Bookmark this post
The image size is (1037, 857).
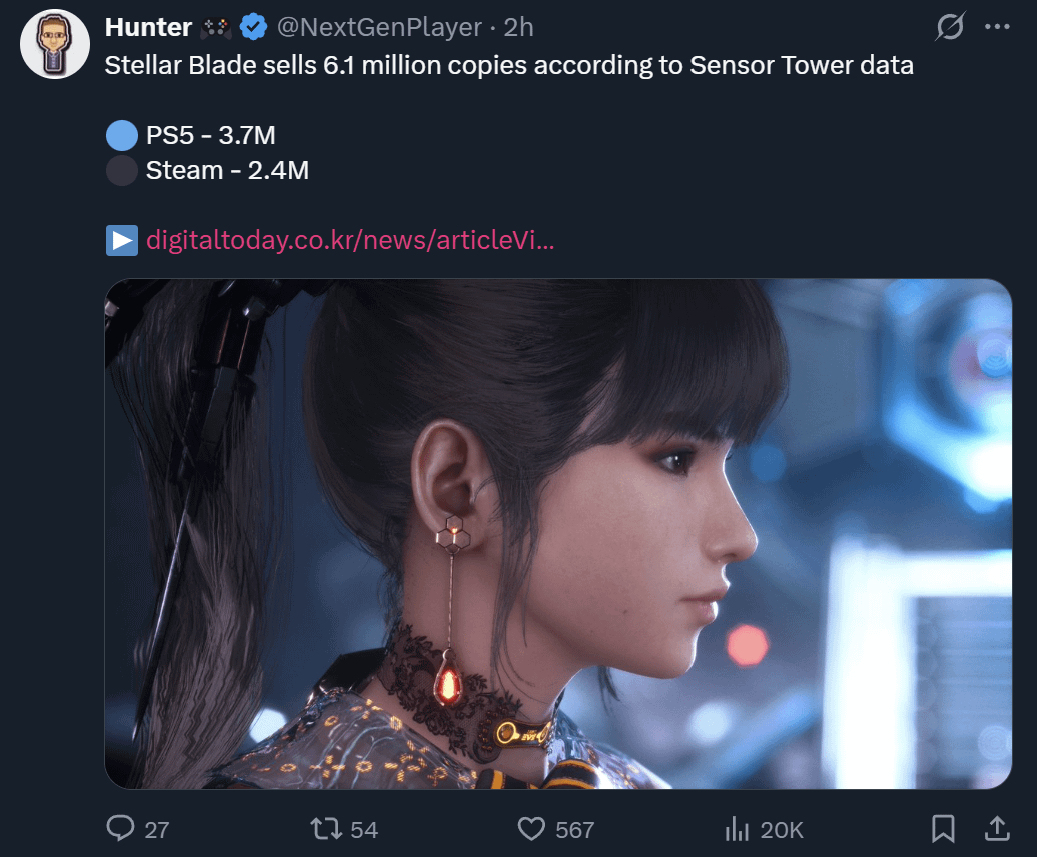(x=943, y=828)
